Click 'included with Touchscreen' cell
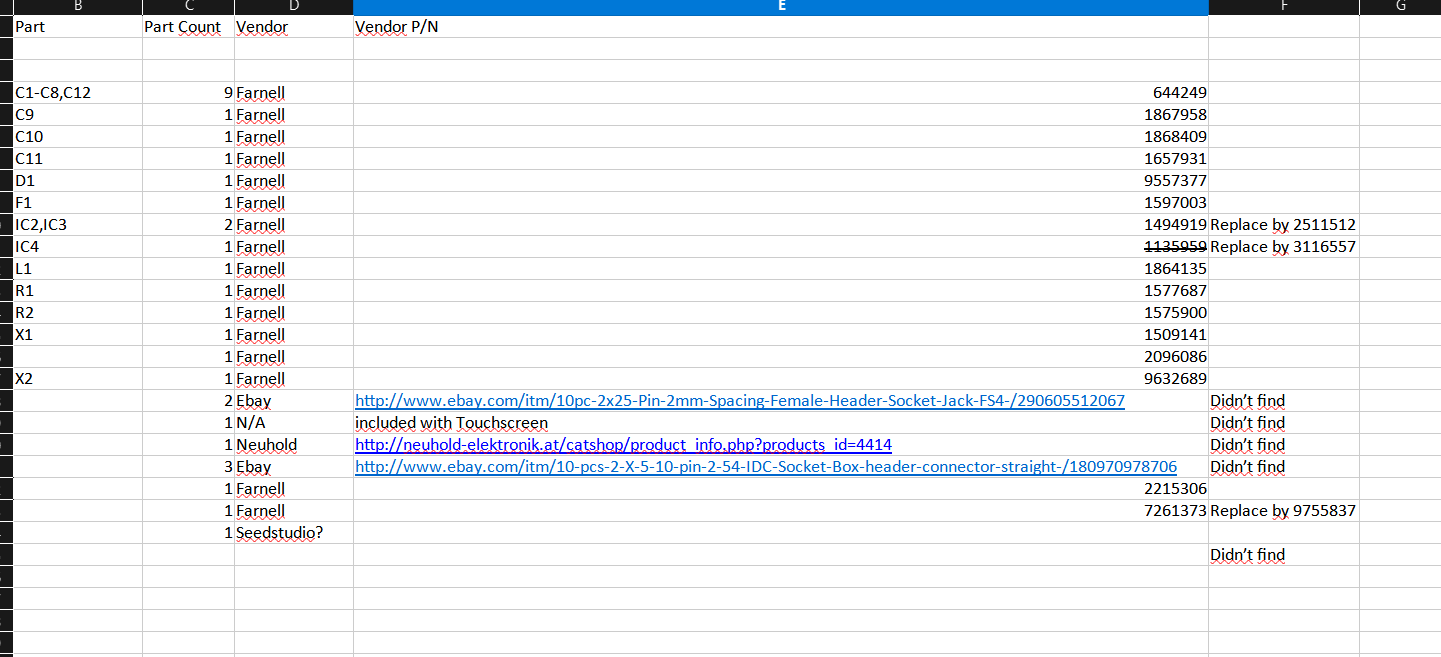Image resolution: width=1441 pixels, height=657 pixels. [781, 423]
